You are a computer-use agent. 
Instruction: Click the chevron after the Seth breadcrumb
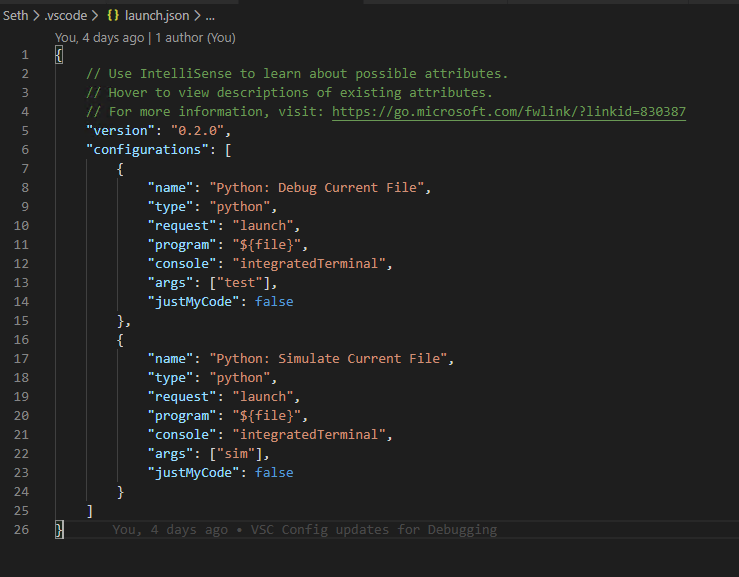pos(36,16)
